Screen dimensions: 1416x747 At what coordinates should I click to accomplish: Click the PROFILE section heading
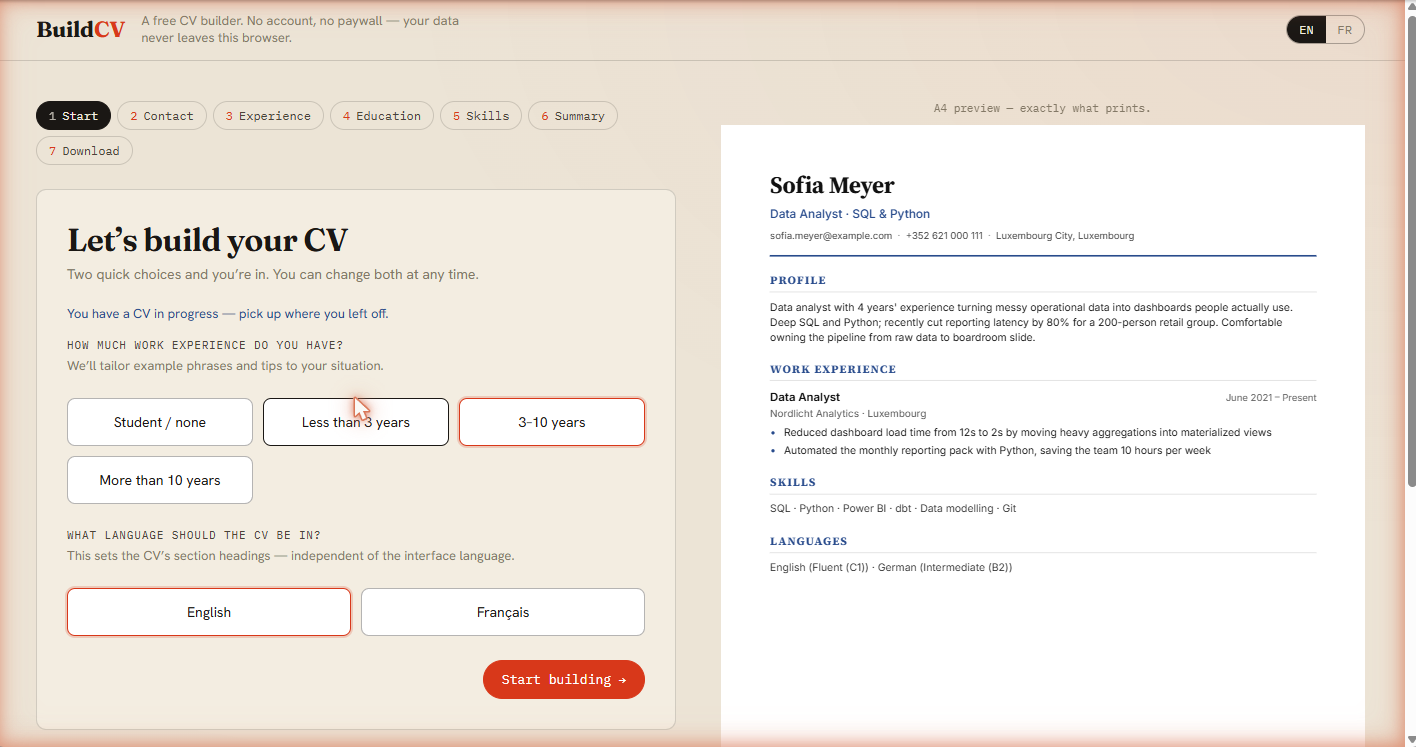point(798,281)
